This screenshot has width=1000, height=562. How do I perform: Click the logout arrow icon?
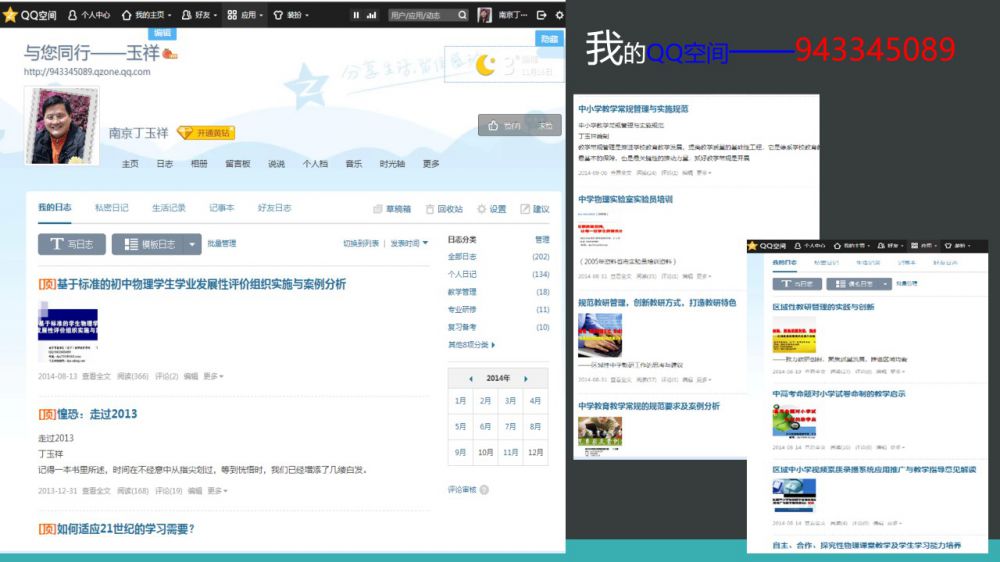coord(541,15)
